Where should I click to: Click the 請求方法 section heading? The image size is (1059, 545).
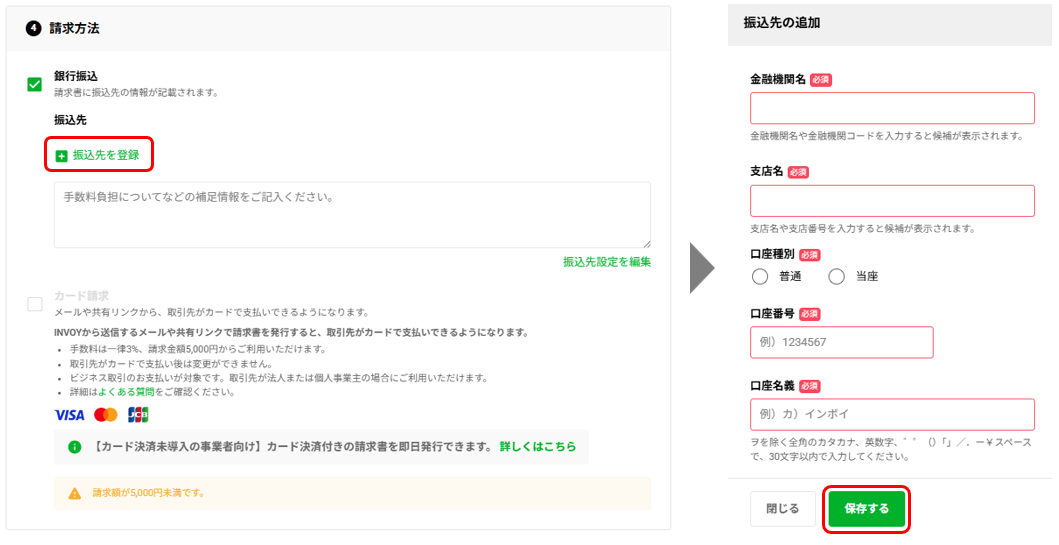74,28
